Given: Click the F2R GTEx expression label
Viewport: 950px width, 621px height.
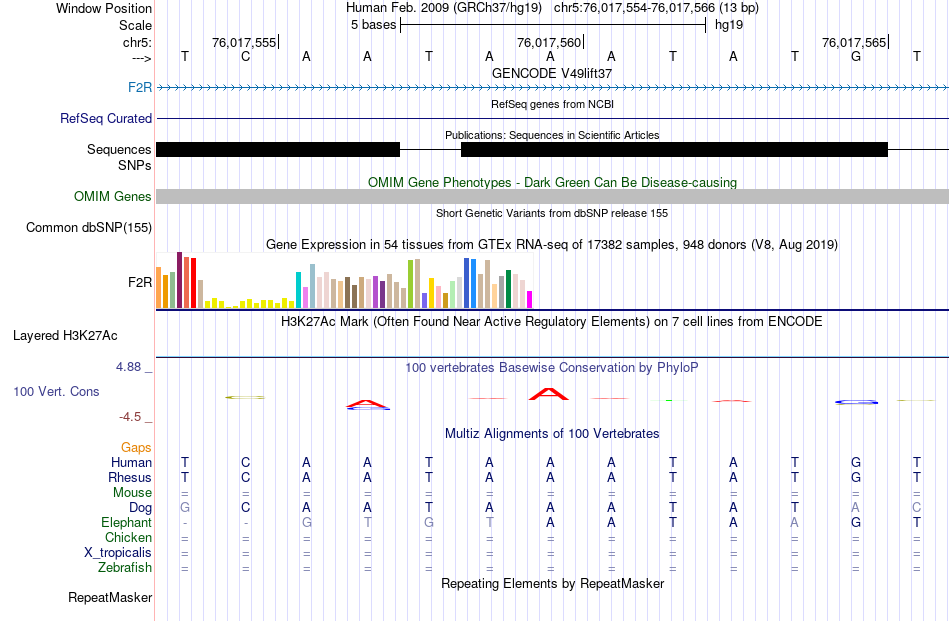Looking at the screenshot, I should point(140,282).
